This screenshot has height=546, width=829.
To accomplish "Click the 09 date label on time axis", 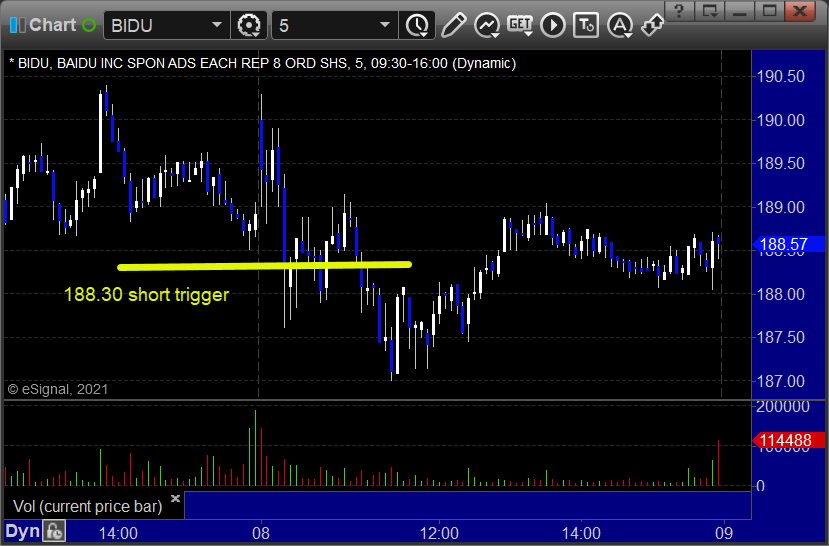I will 724,533.
